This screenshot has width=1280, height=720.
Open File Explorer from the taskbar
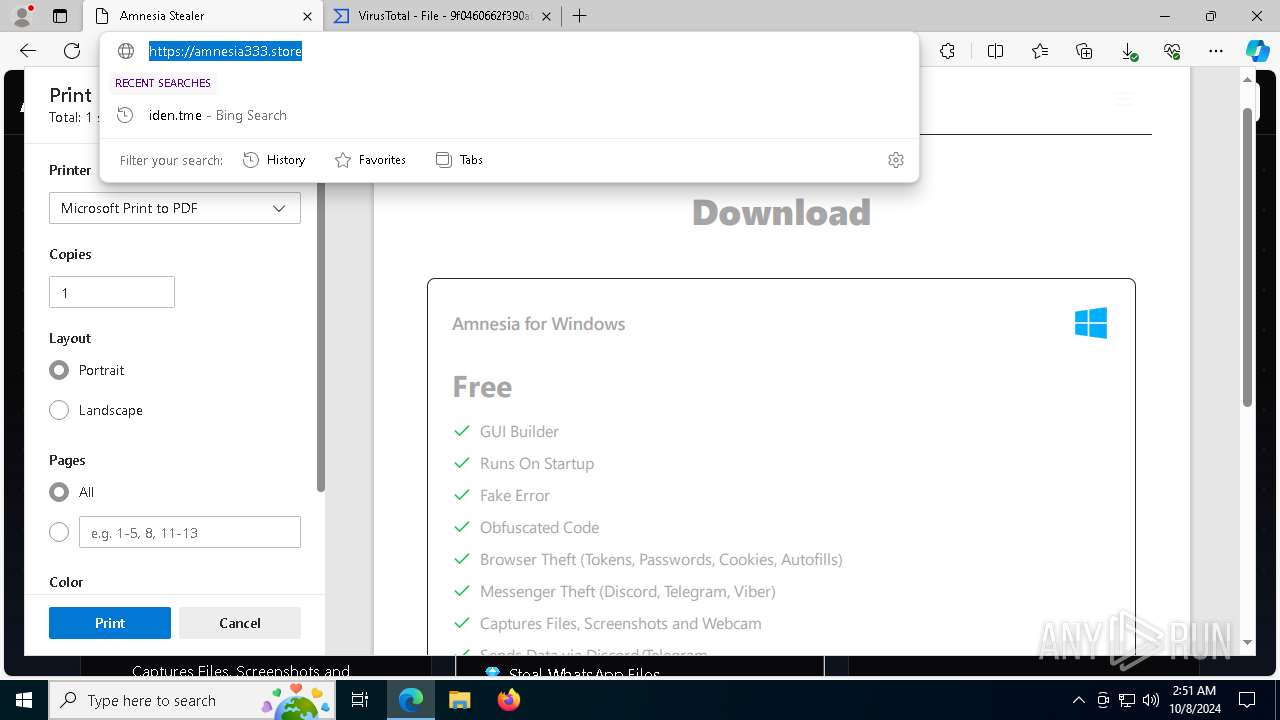pos(459,700)
